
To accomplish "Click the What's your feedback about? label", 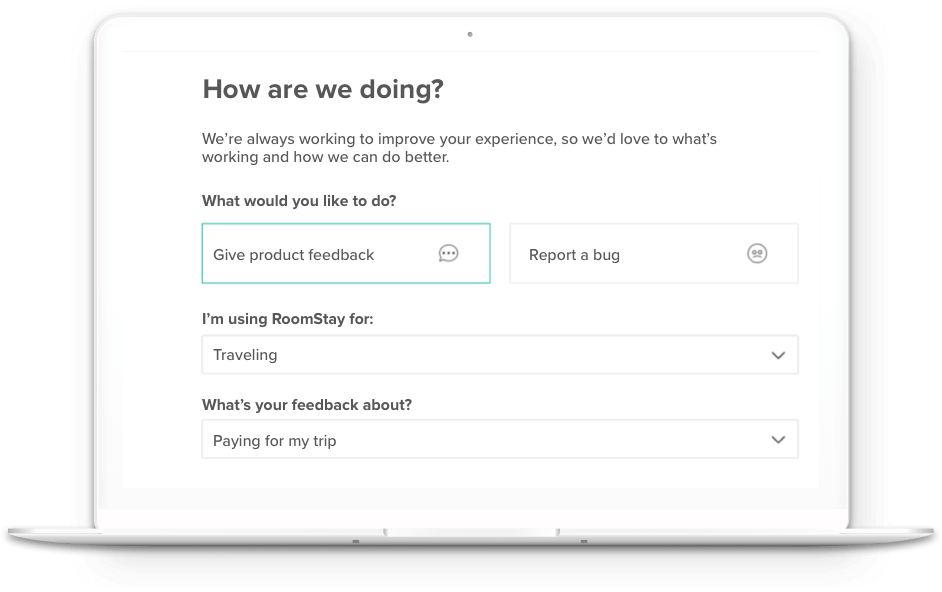I will coord(307,404).
